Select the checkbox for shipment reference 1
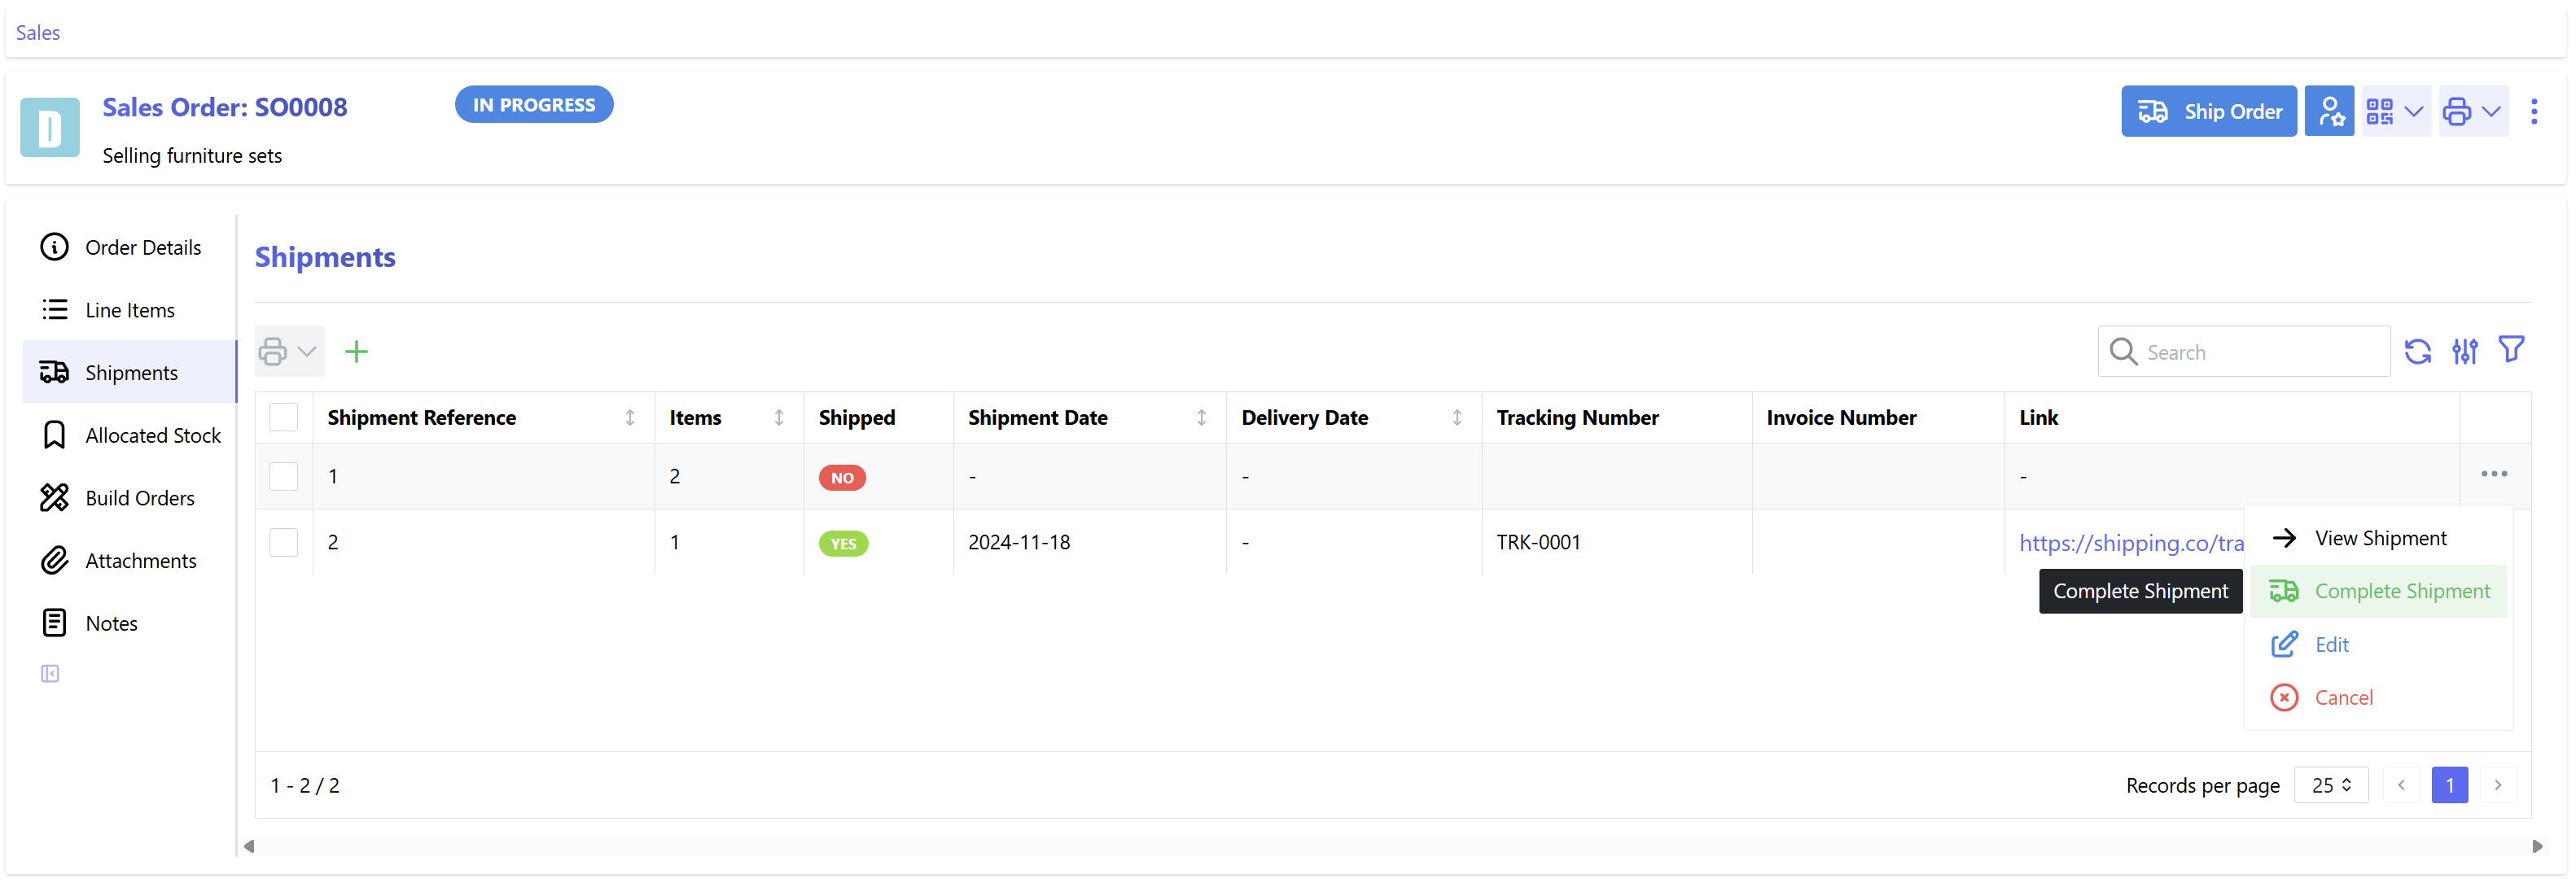The width and height of the screenshot is (2576, 883). point(284,476)
